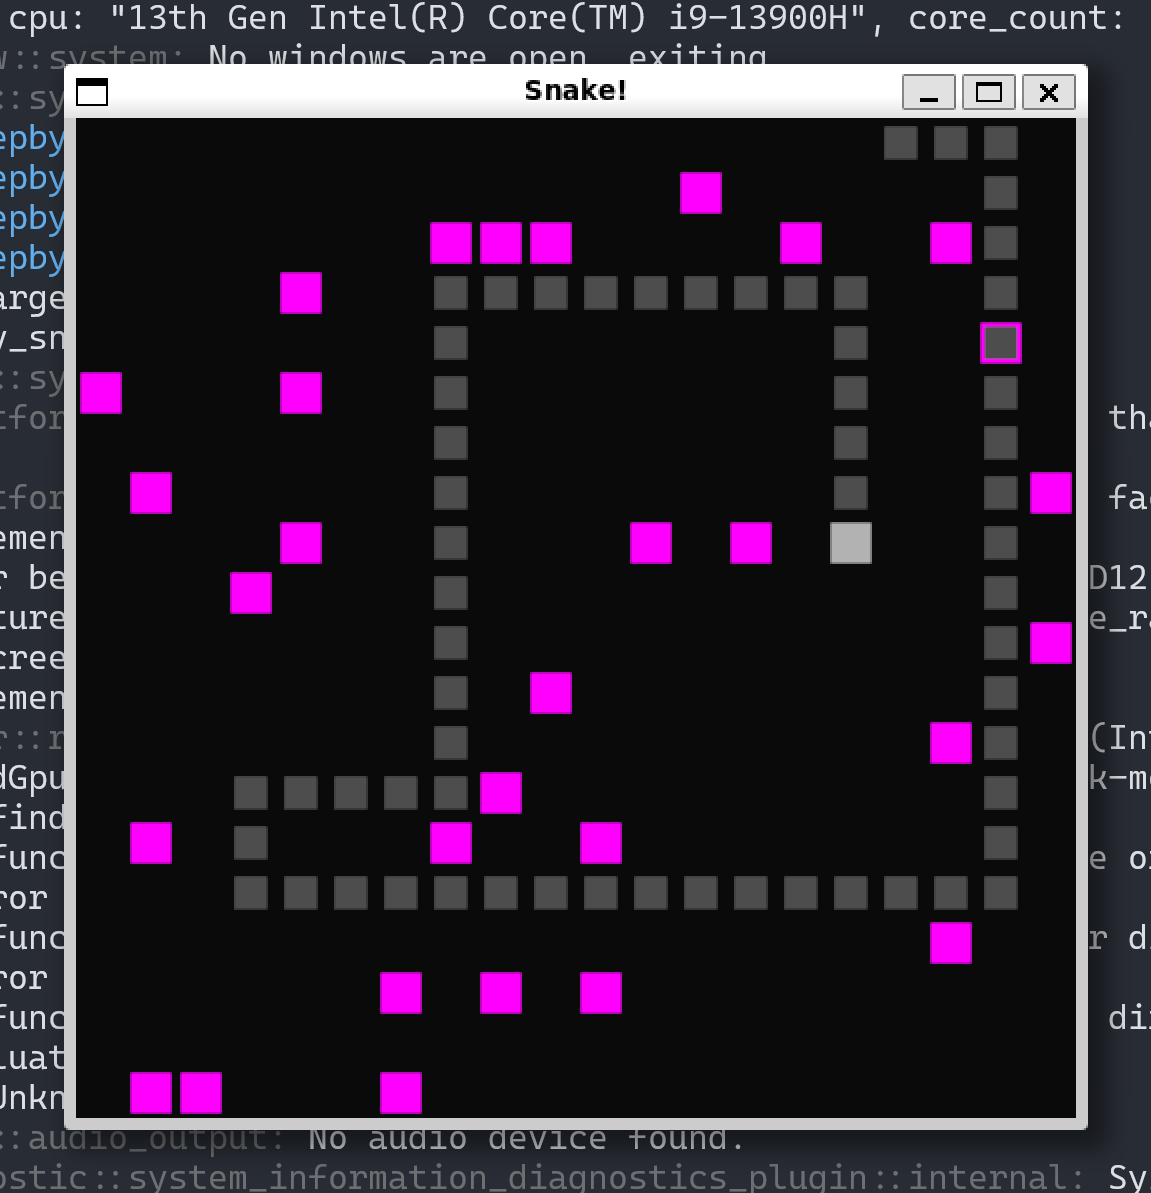Select lone magenta square inside the snake loop

551,693
